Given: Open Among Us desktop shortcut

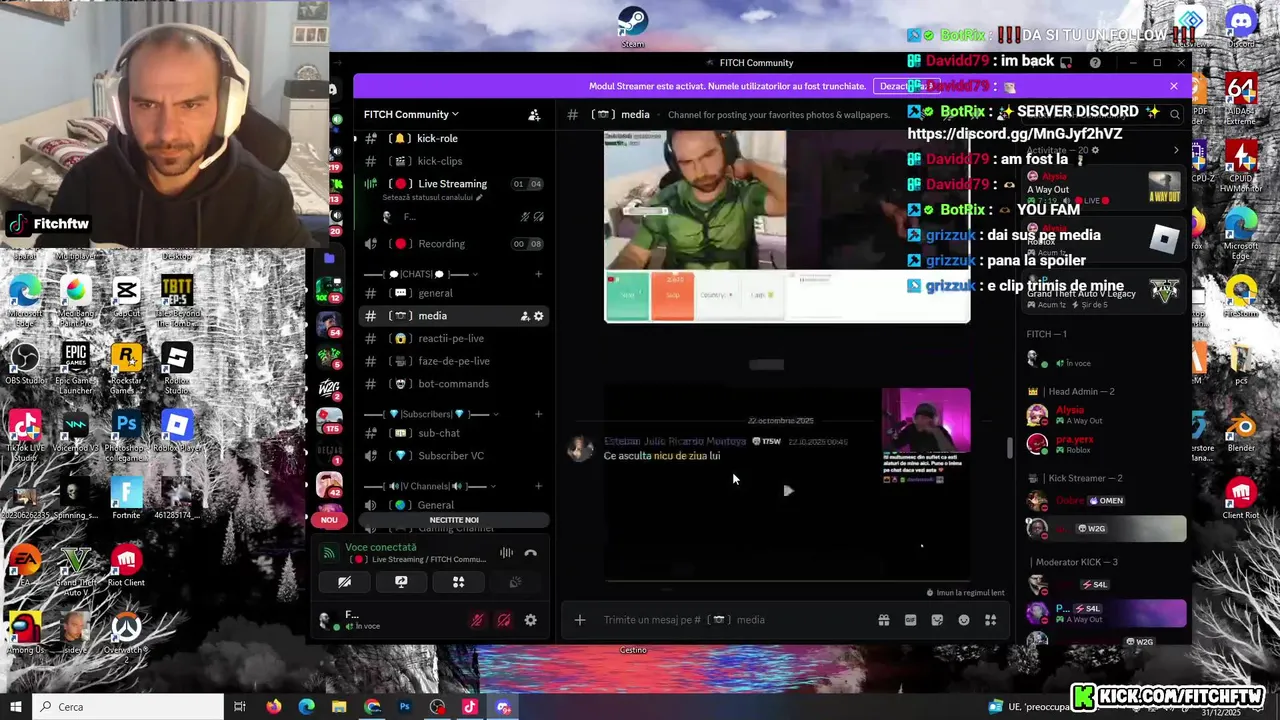Looking at the screenshot, I should (x=25, y=632).
